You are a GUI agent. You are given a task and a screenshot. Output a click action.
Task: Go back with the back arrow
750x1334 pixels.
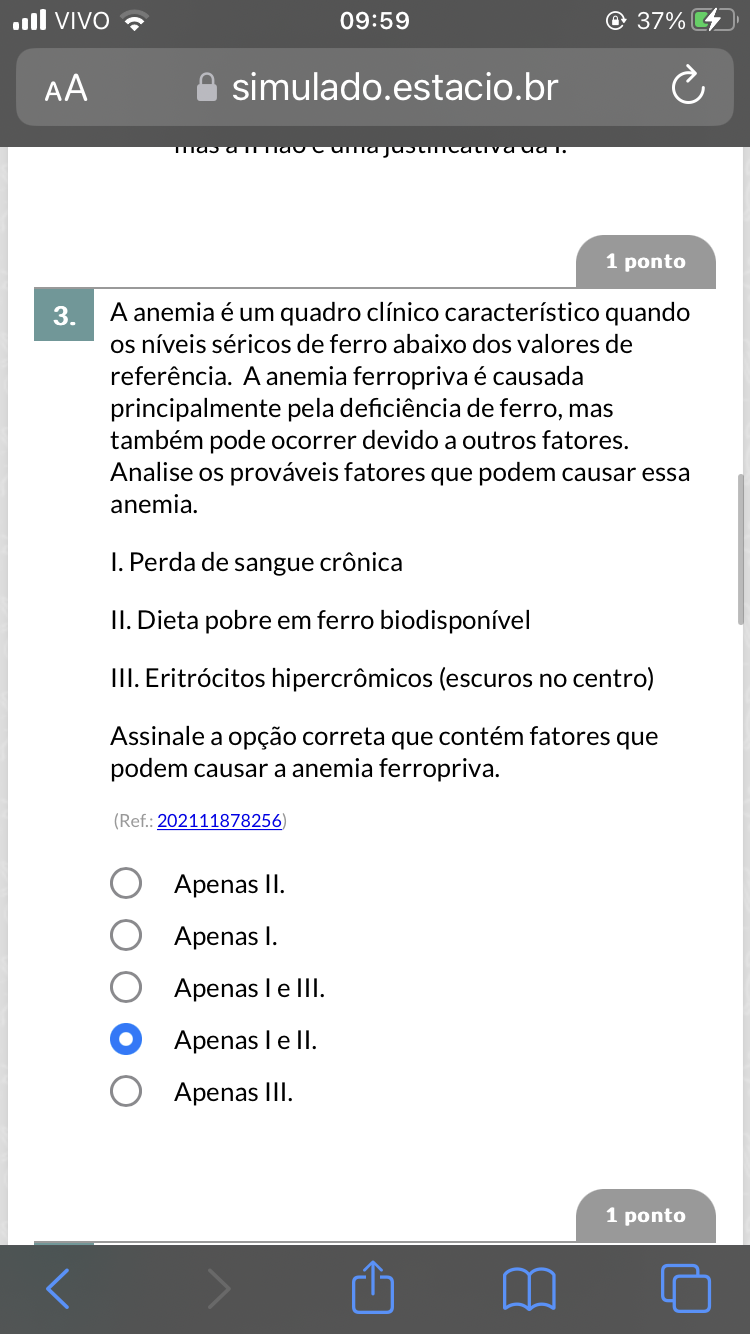[59, 1289]
